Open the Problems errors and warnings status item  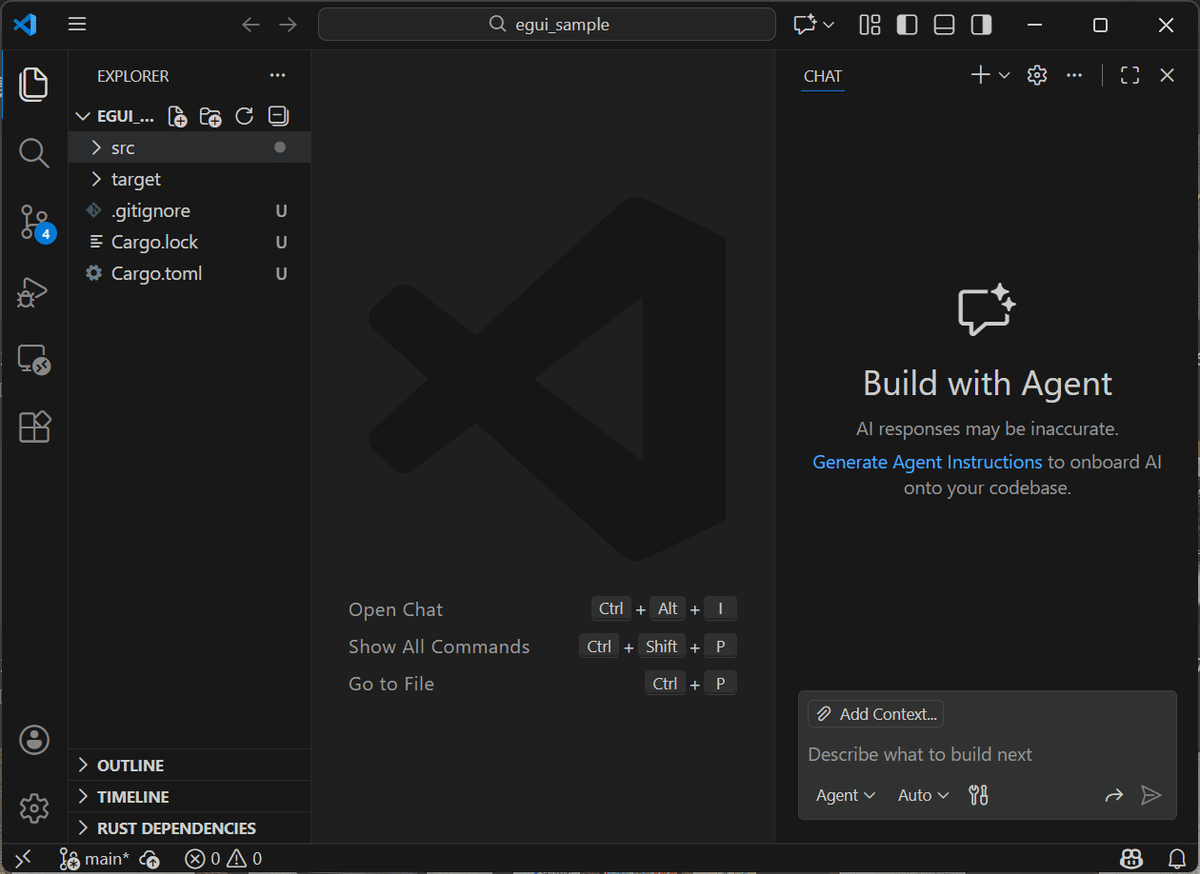(223, 858)
